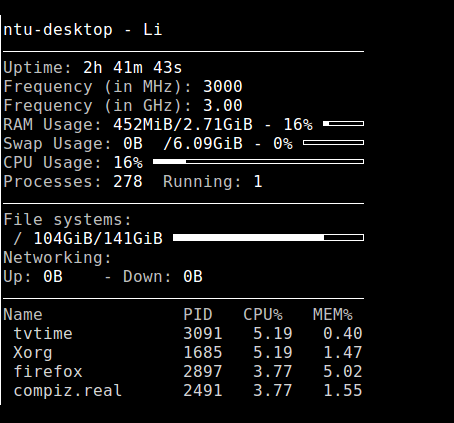Click the RAM usage progress bar
This screenshot has width=454, height=423.
click(x=343, y=124)
